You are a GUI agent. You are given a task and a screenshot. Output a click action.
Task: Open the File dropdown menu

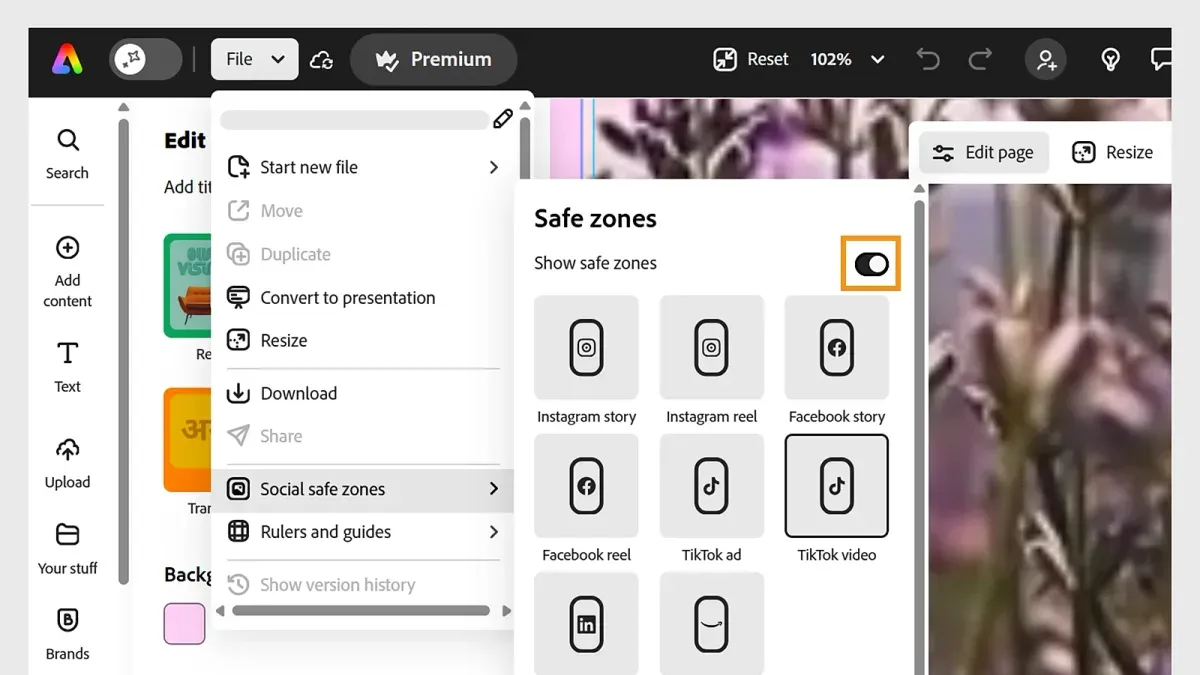(254, 60)
